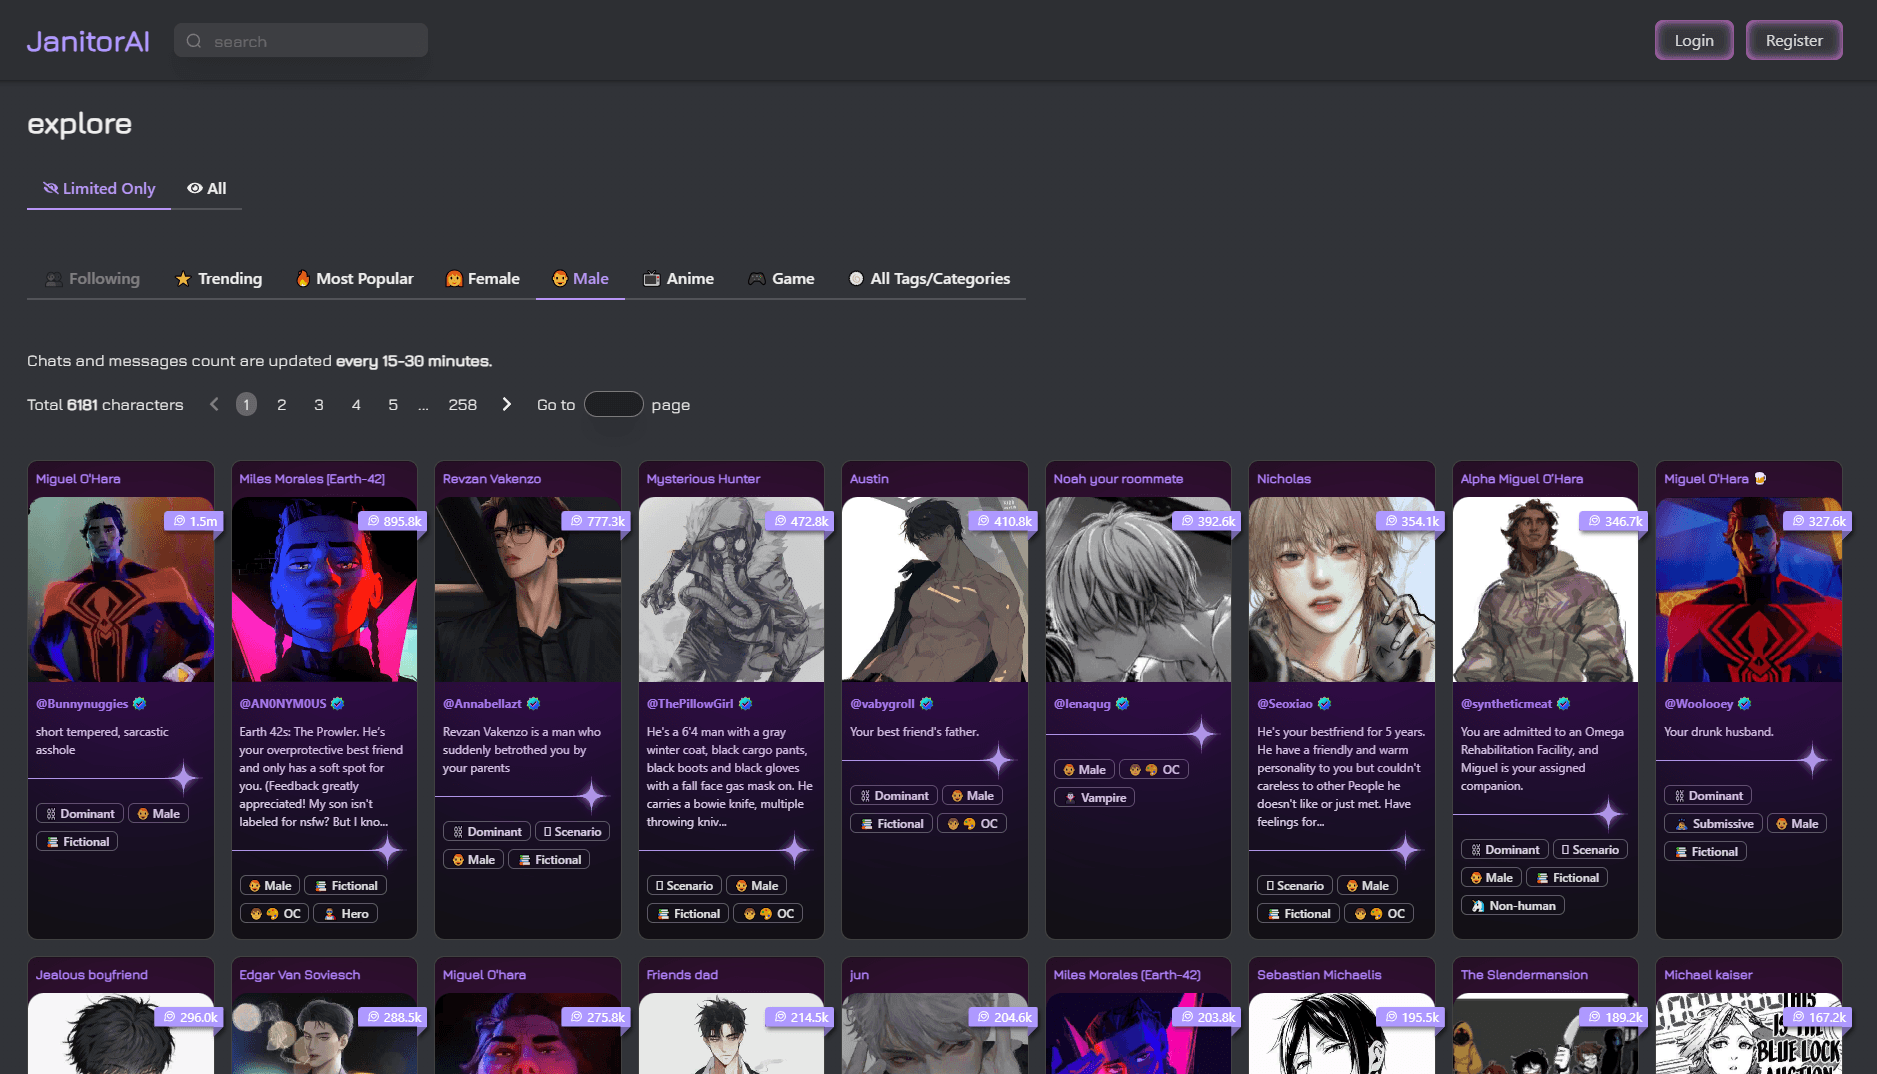The width and height of the screenshot is (1877, 1074).
Task: Expand the All Tags/Categories list
Action: 929,279
